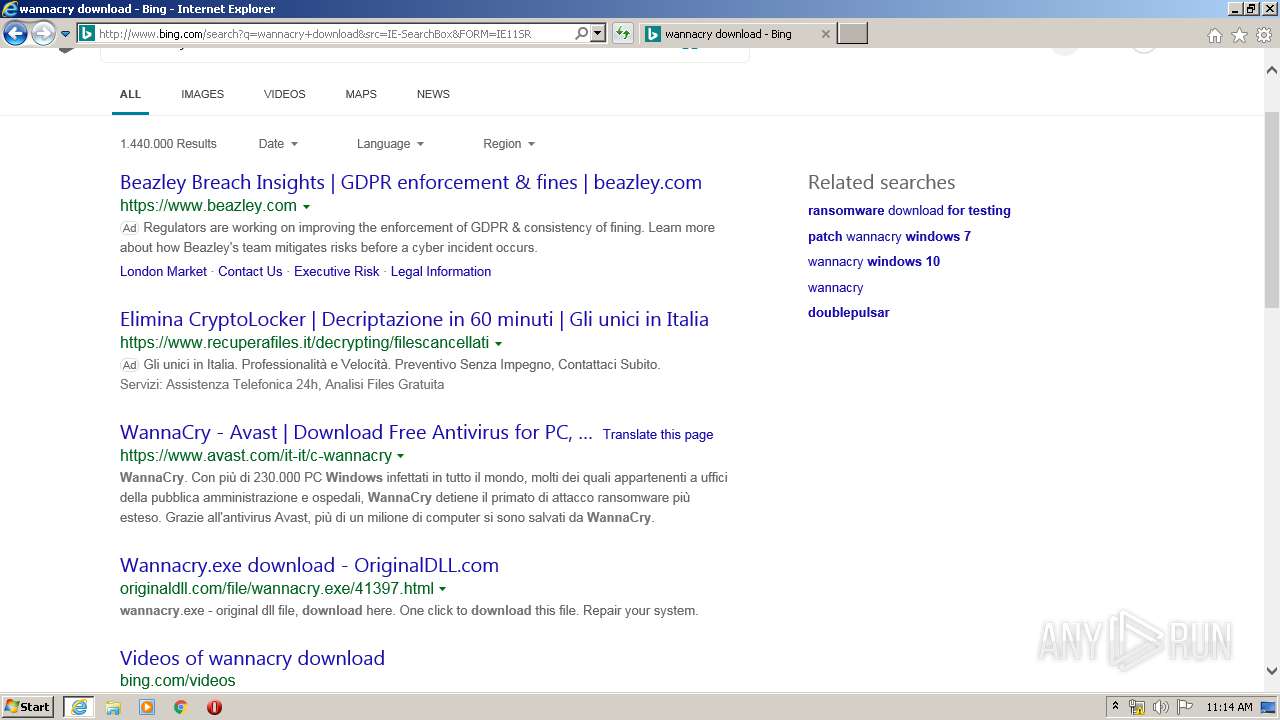
Task: Click the Show desktop tray icon
Action: (1269, 707)
